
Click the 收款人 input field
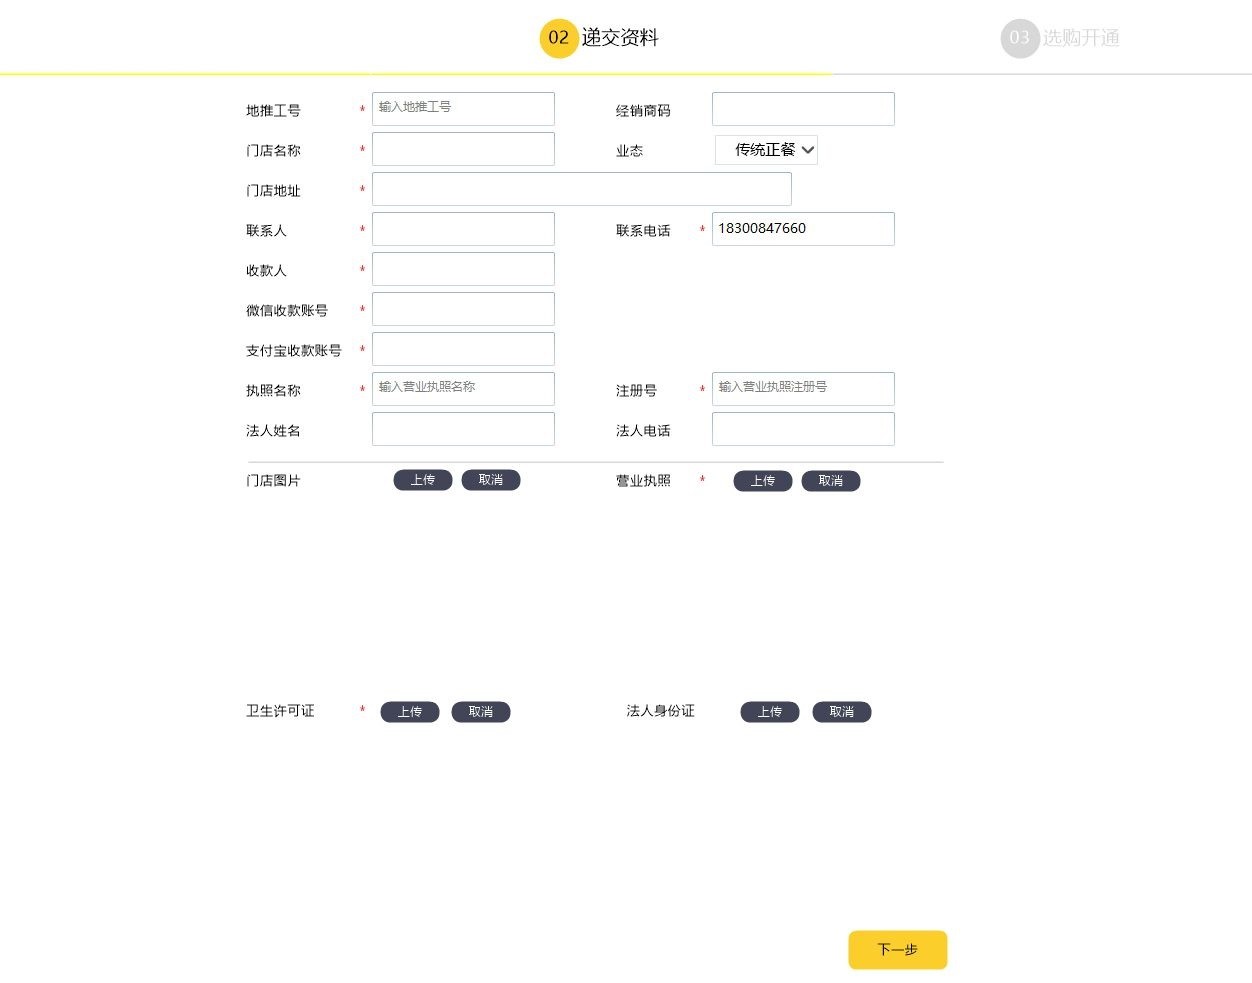click(x=463, y=269)
